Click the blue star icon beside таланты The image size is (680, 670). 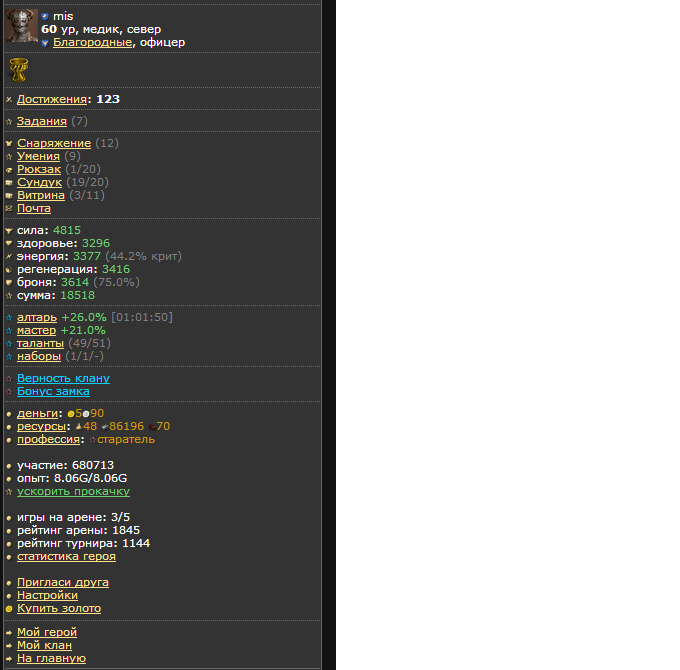click(9, 344)
